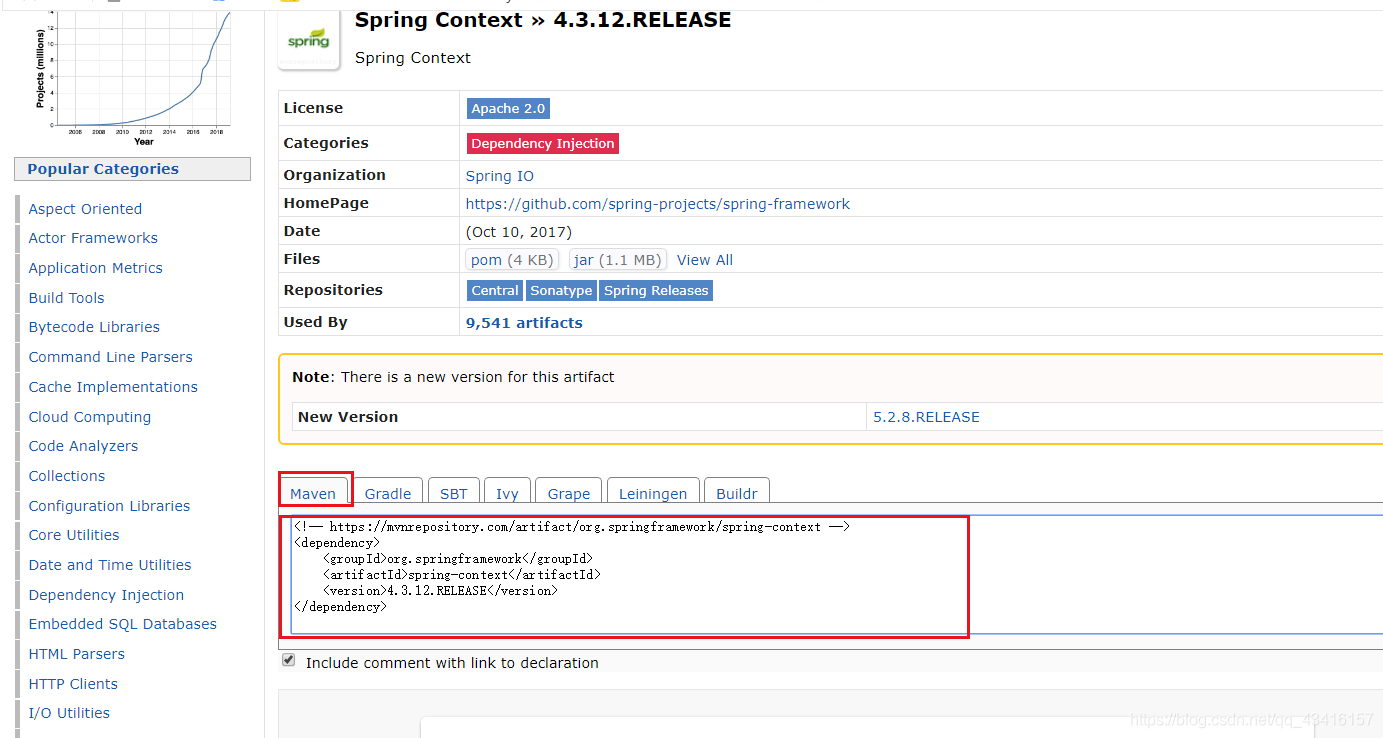Open HTTP Clients category
Viewport: 1383px width, 738px height.
(x=73, y=684)
